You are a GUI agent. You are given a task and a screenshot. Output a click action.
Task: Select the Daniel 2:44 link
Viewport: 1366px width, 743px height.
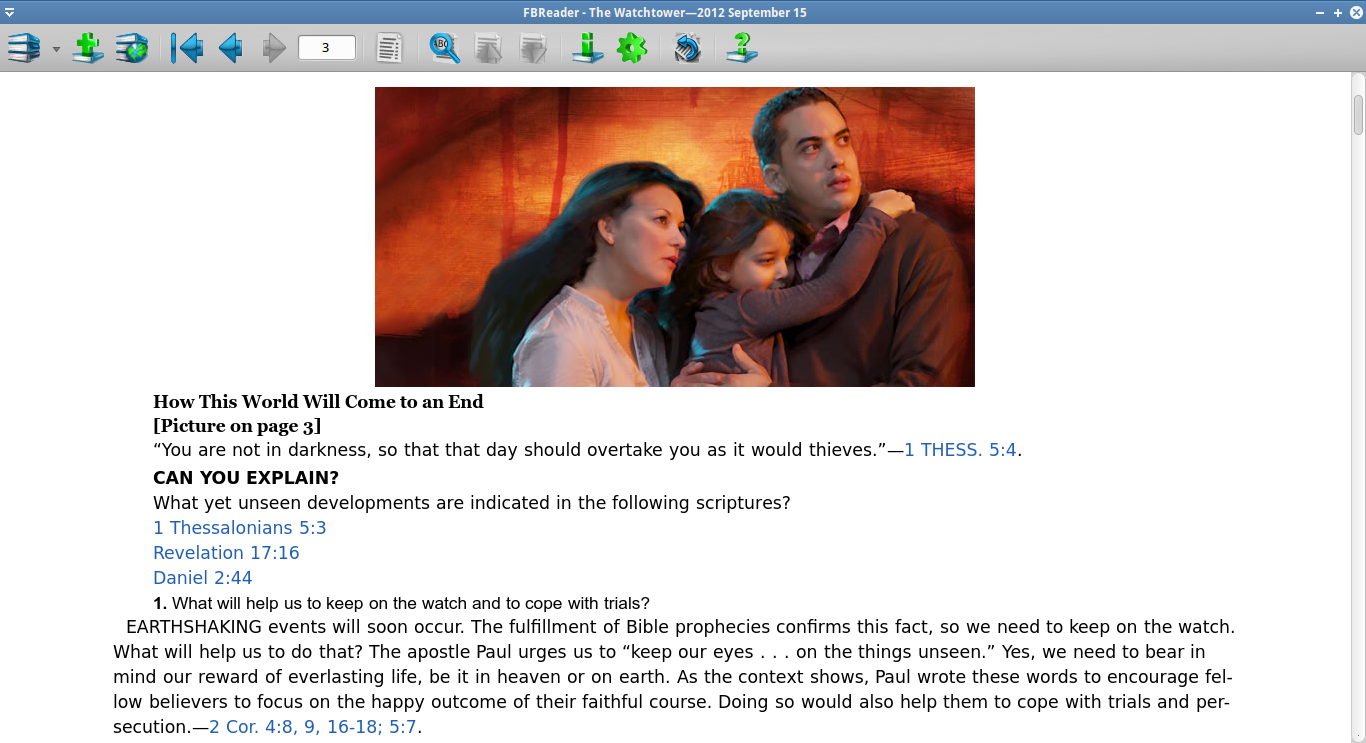coord(202,577)
